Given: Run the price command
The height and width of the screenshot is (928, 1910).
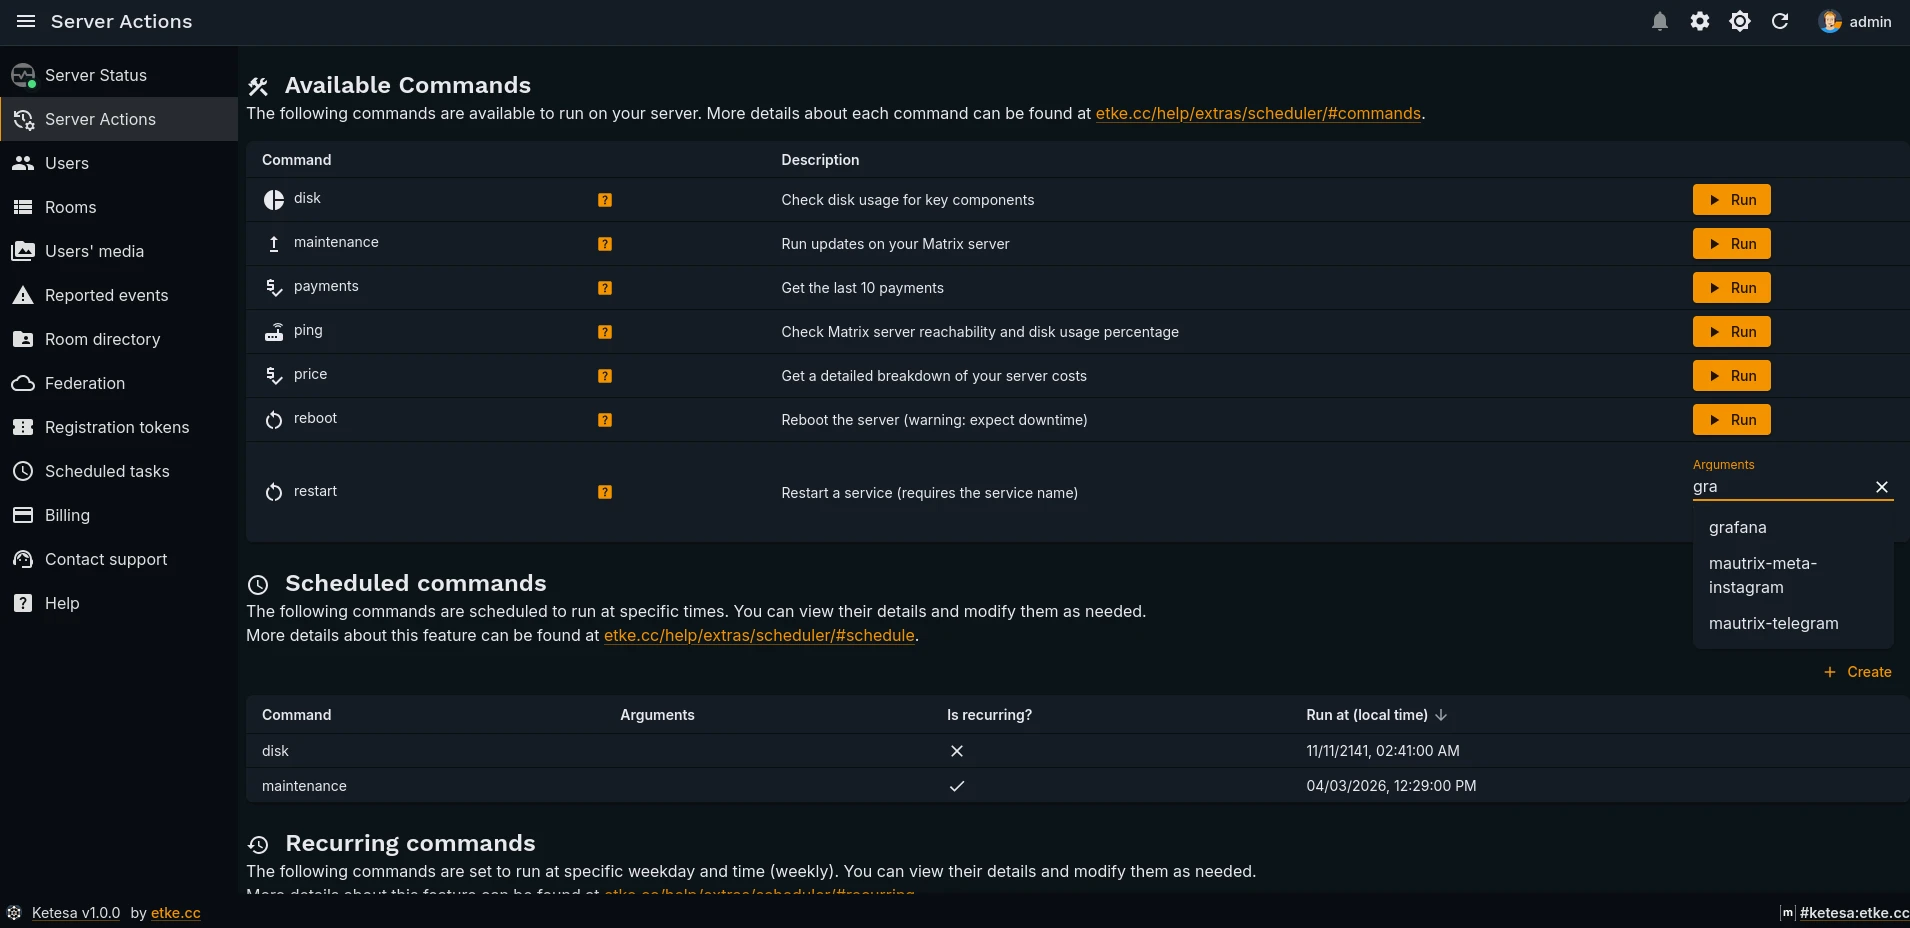Looking at the screenshot, I should (x=1732, y=376).
